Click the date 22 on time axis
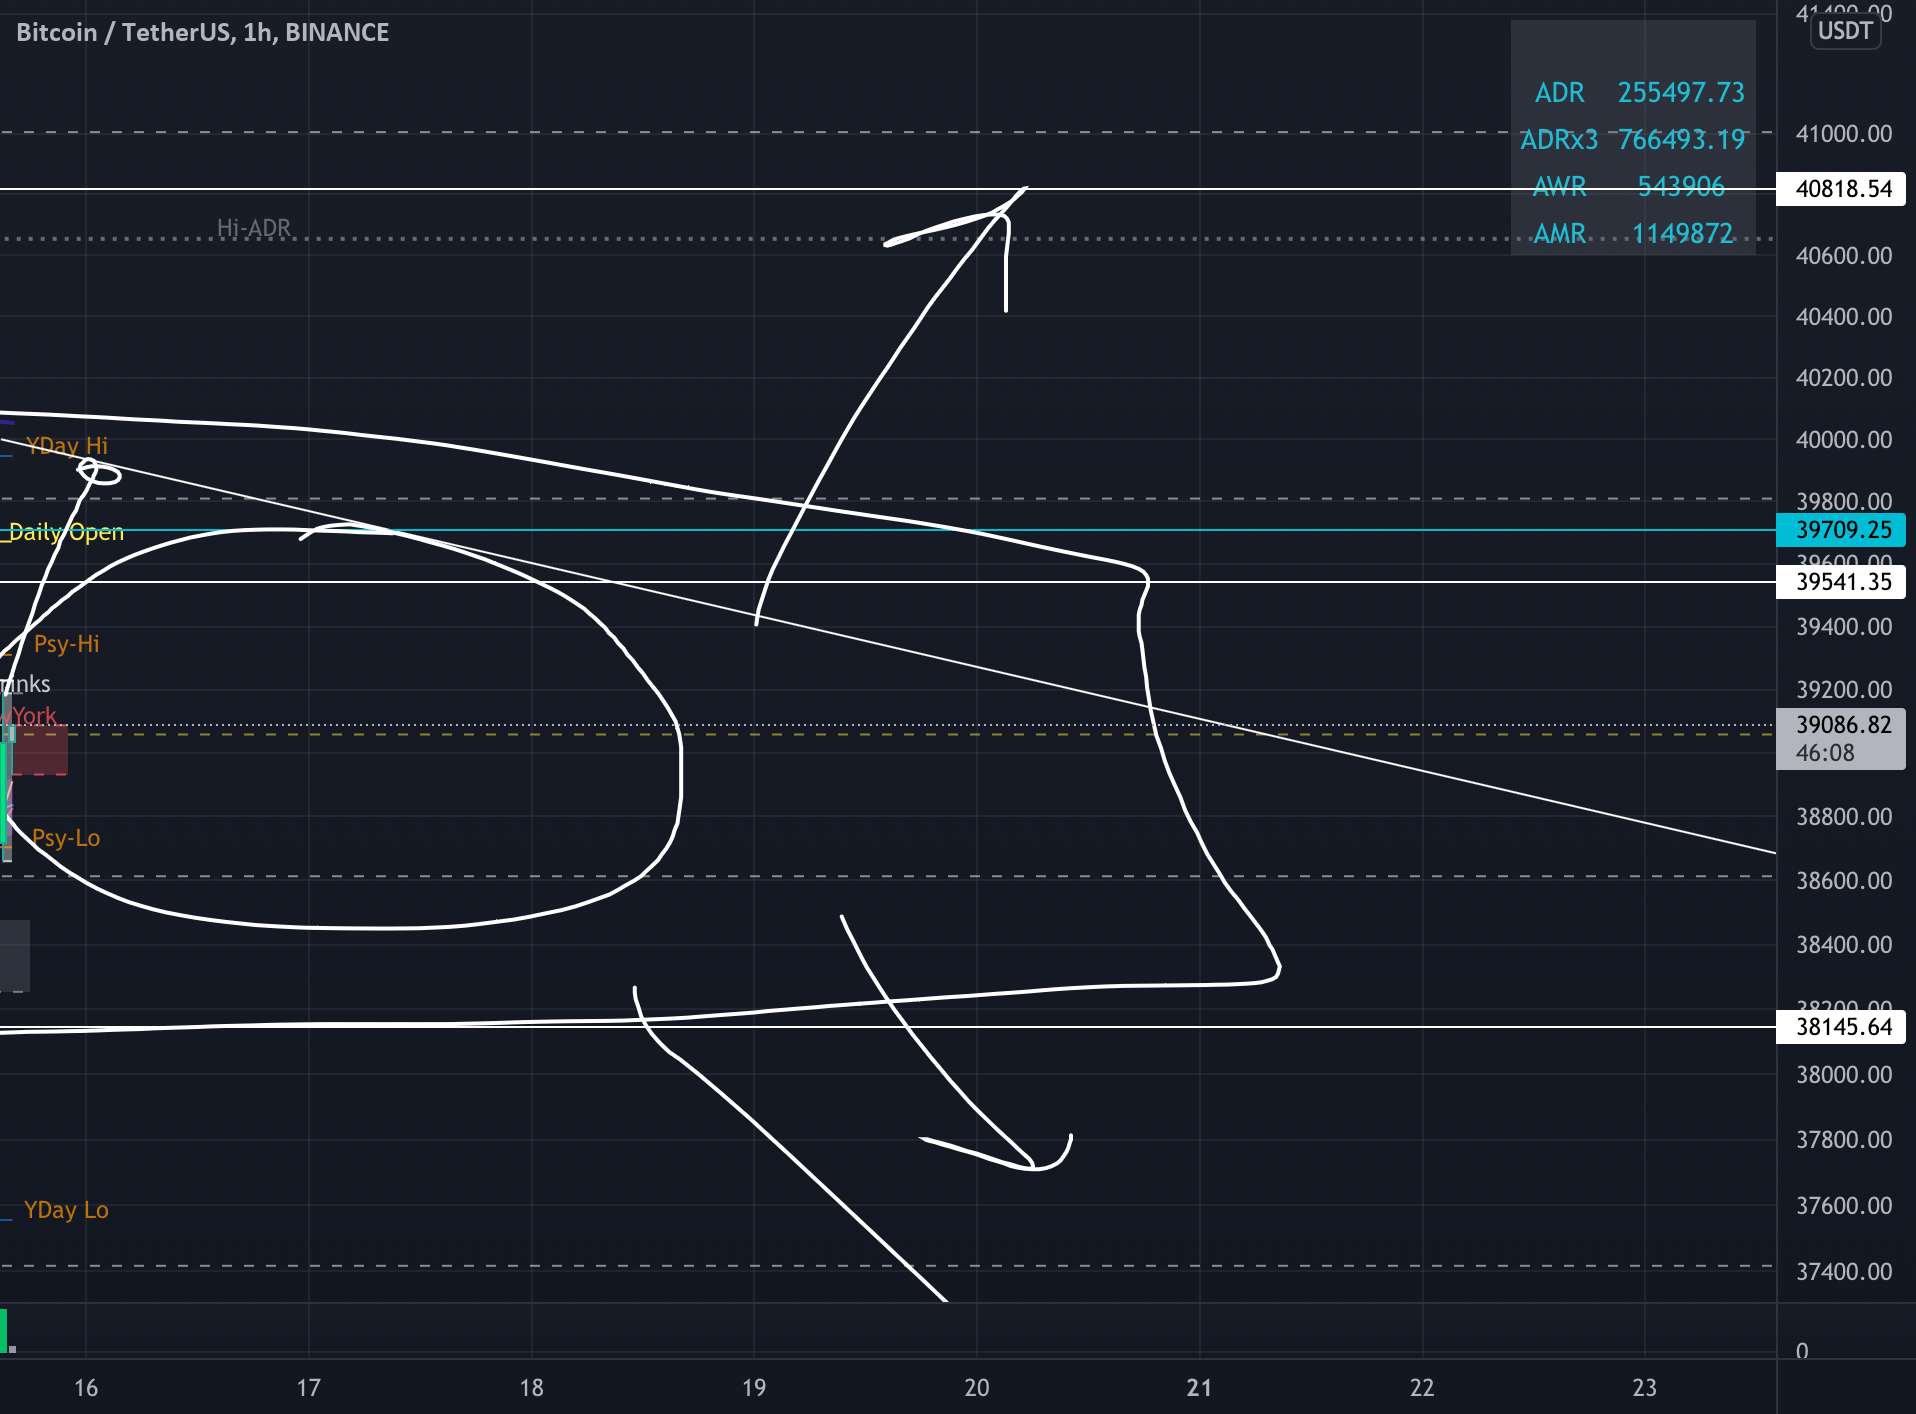This screenshot has height=1414, width=1916. click(x=1422, y=1388)
